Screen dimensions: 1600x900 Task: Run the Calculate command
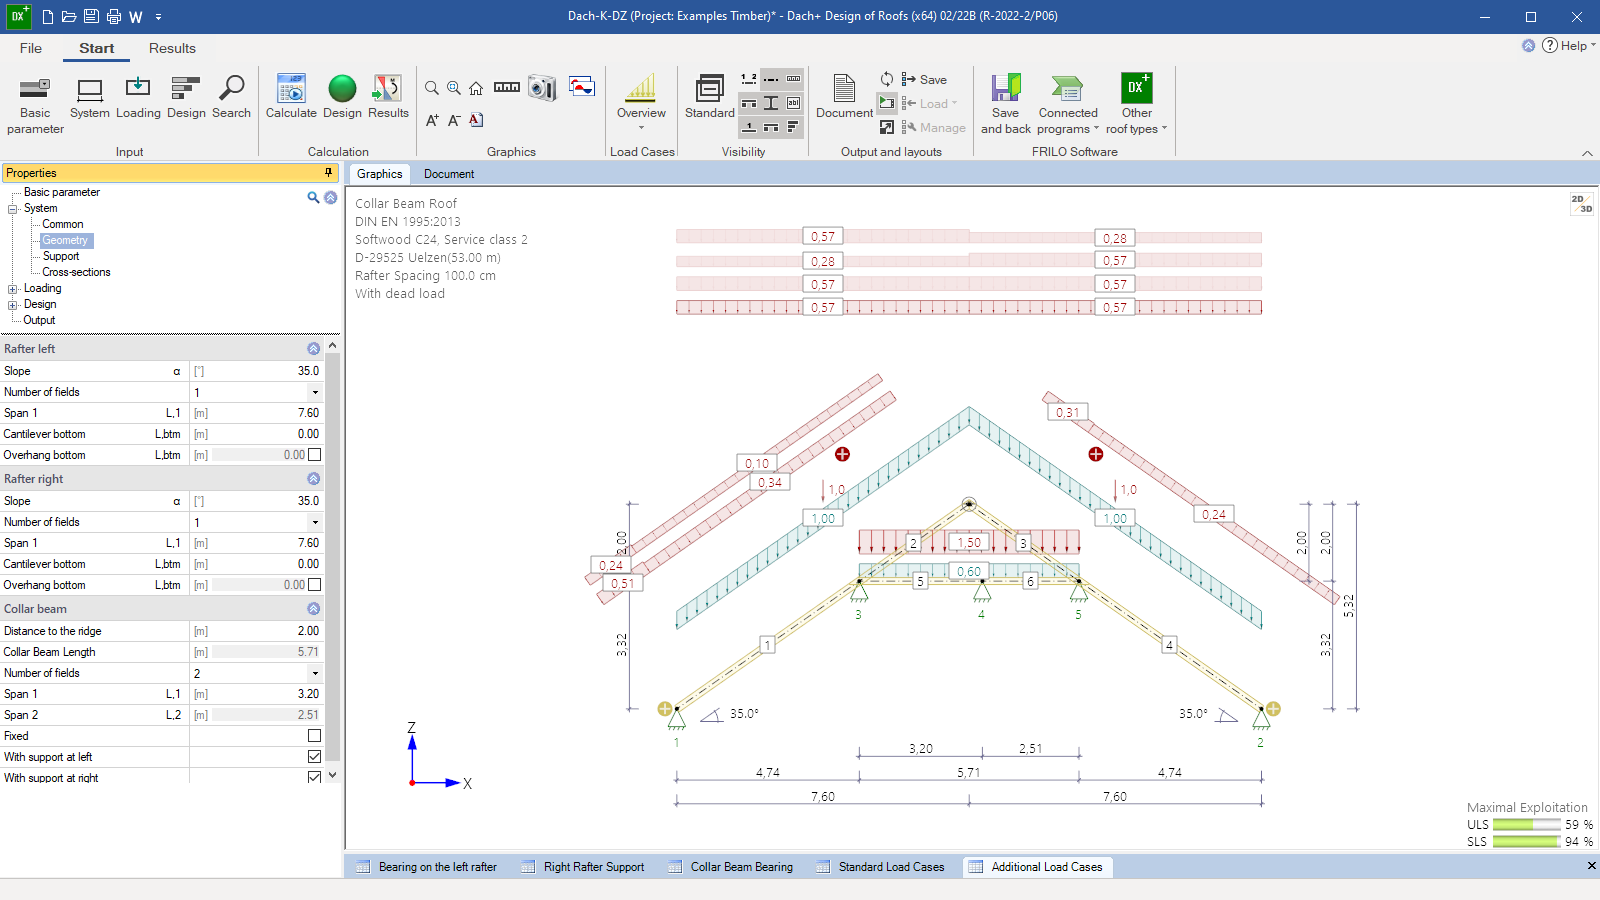[x=291, y=98]
